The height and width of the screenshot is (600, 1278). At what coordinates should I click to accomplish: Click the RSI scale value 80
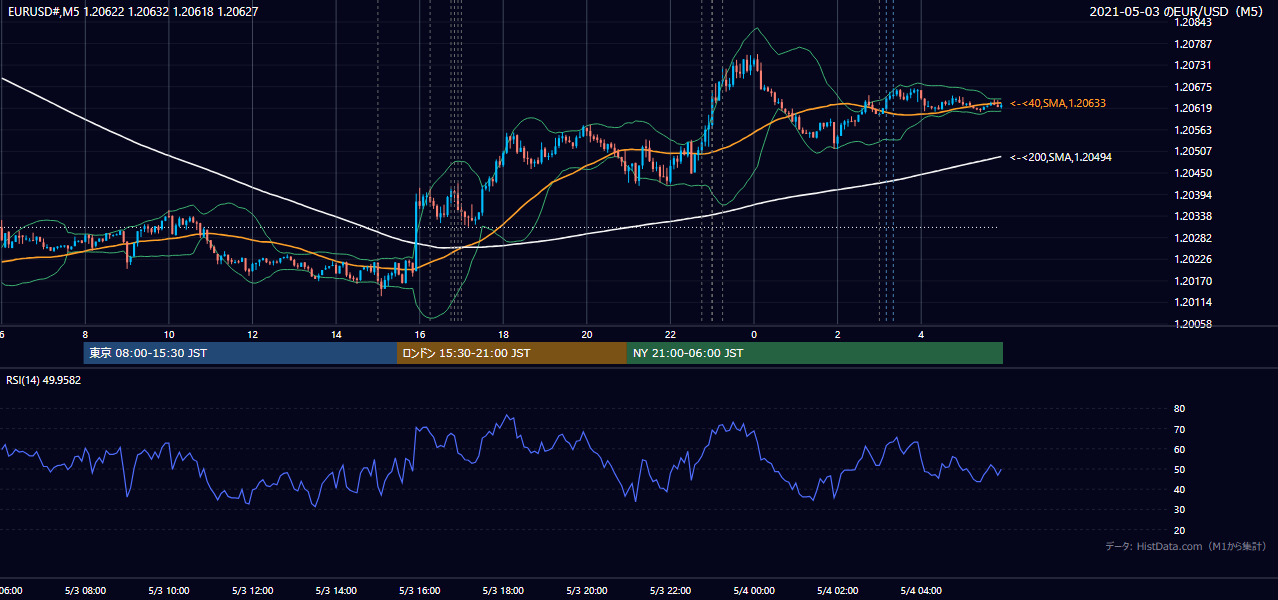tap(1179, 409)
